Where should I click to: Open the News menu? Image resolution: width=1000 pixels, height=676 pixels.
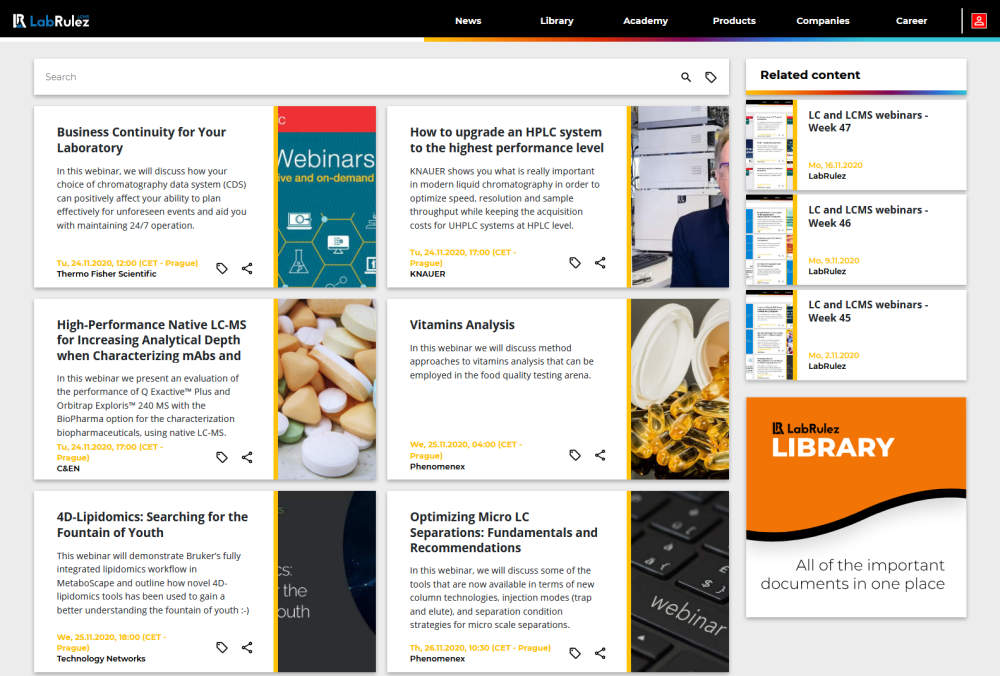pyautogui.click(x=468, y=21)
